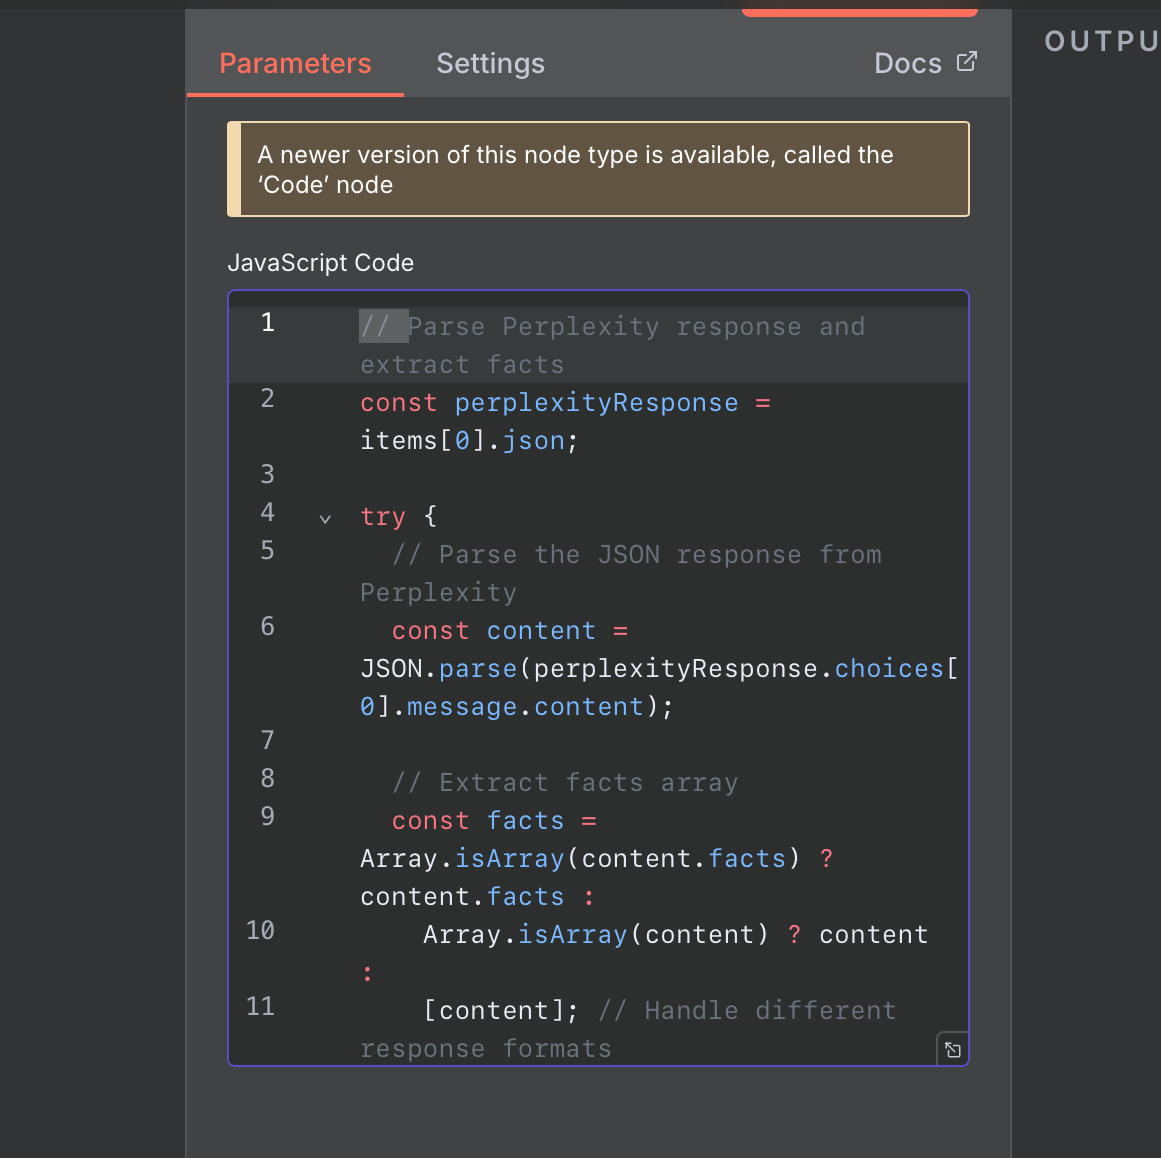Click line number 11 in the gutter

click(260, 1007)
